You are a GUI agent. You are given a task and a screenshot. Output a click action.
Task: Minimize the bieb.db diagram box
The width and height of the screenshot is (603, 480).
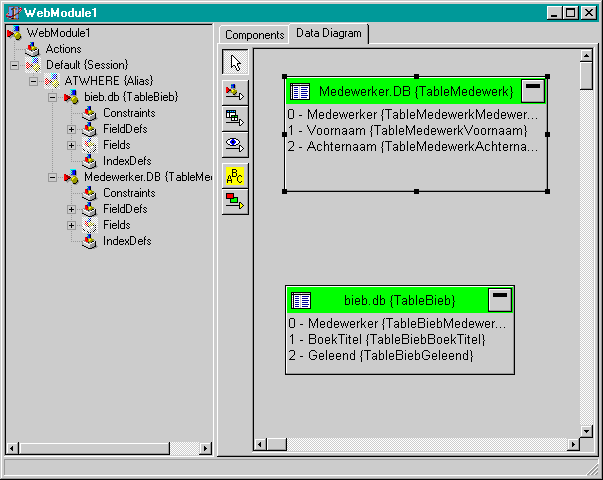[499, 299]
